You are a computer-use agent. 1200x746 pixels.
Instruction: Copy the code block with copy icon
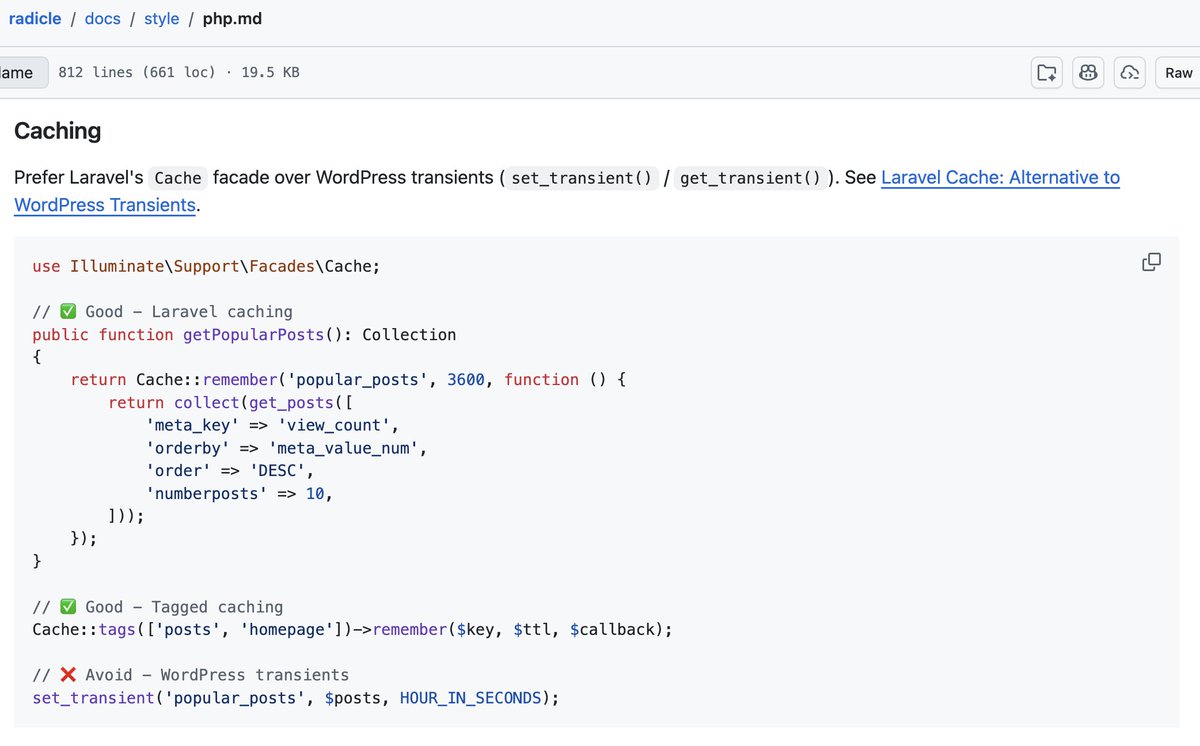coord(1151,262)
